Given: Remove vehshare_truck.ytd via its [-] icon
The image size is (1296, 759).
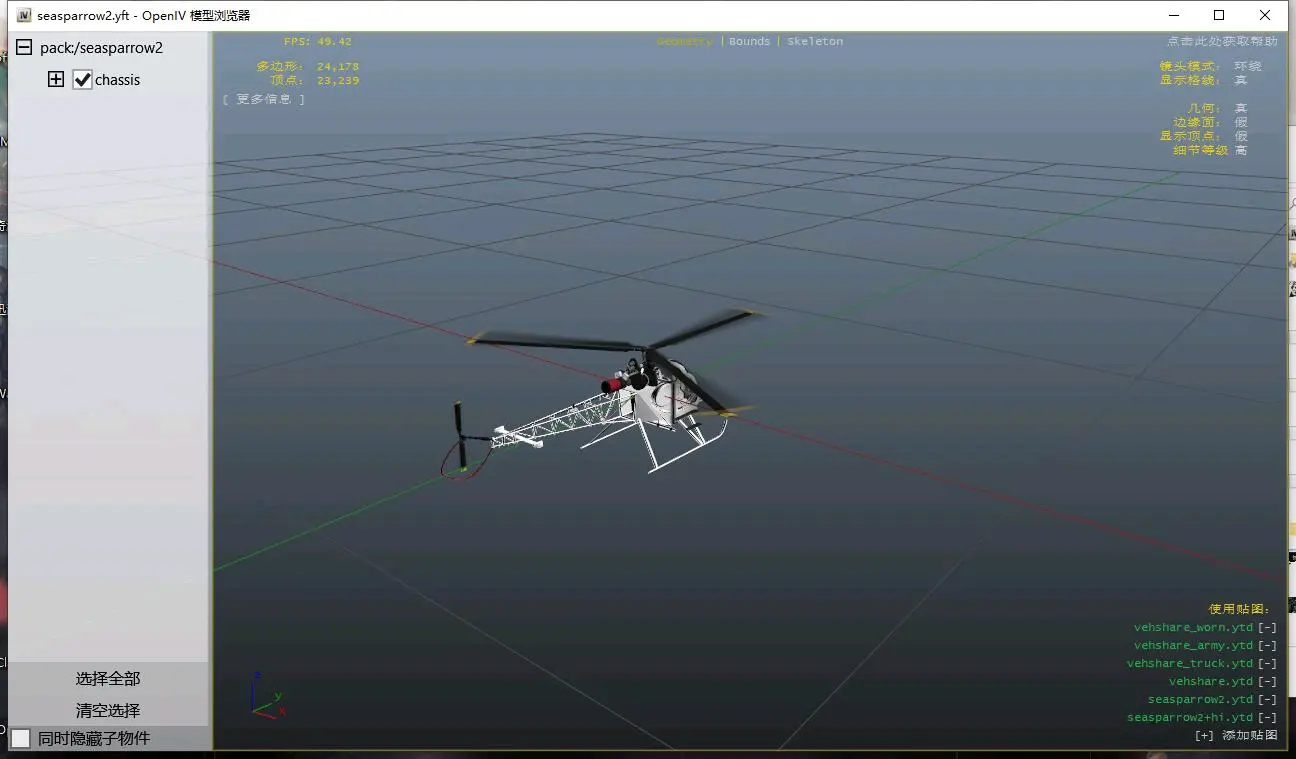Looking at the screenshot, I should pyautogui.click(x=1267, y=664).
